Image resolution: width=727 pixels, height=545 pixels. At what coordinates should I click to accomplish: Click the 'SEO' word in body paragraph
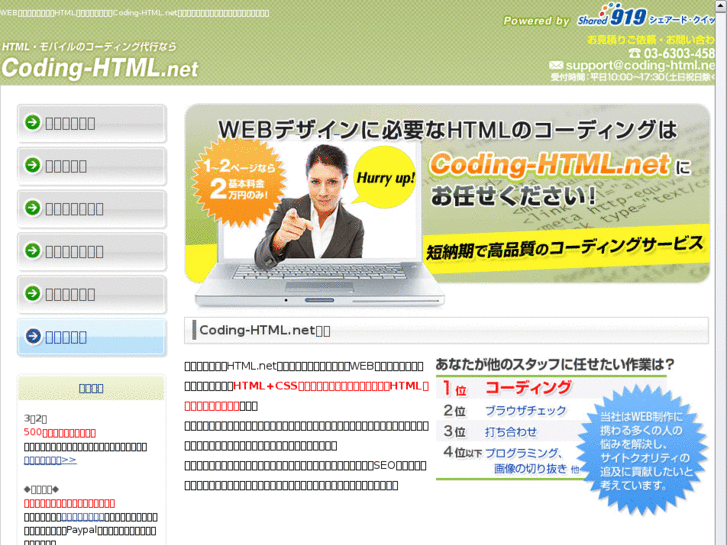pyautogui.click(x=384, y=465)
